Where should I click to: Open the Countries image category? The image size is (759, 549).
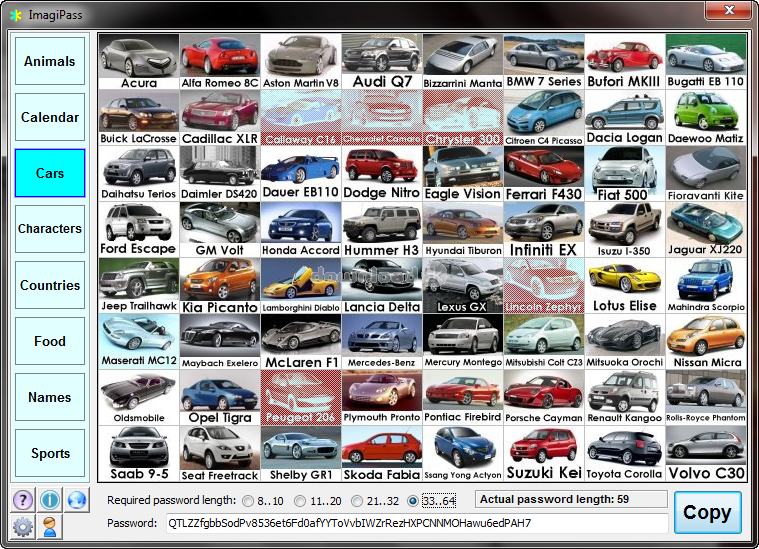coord(50,285)
